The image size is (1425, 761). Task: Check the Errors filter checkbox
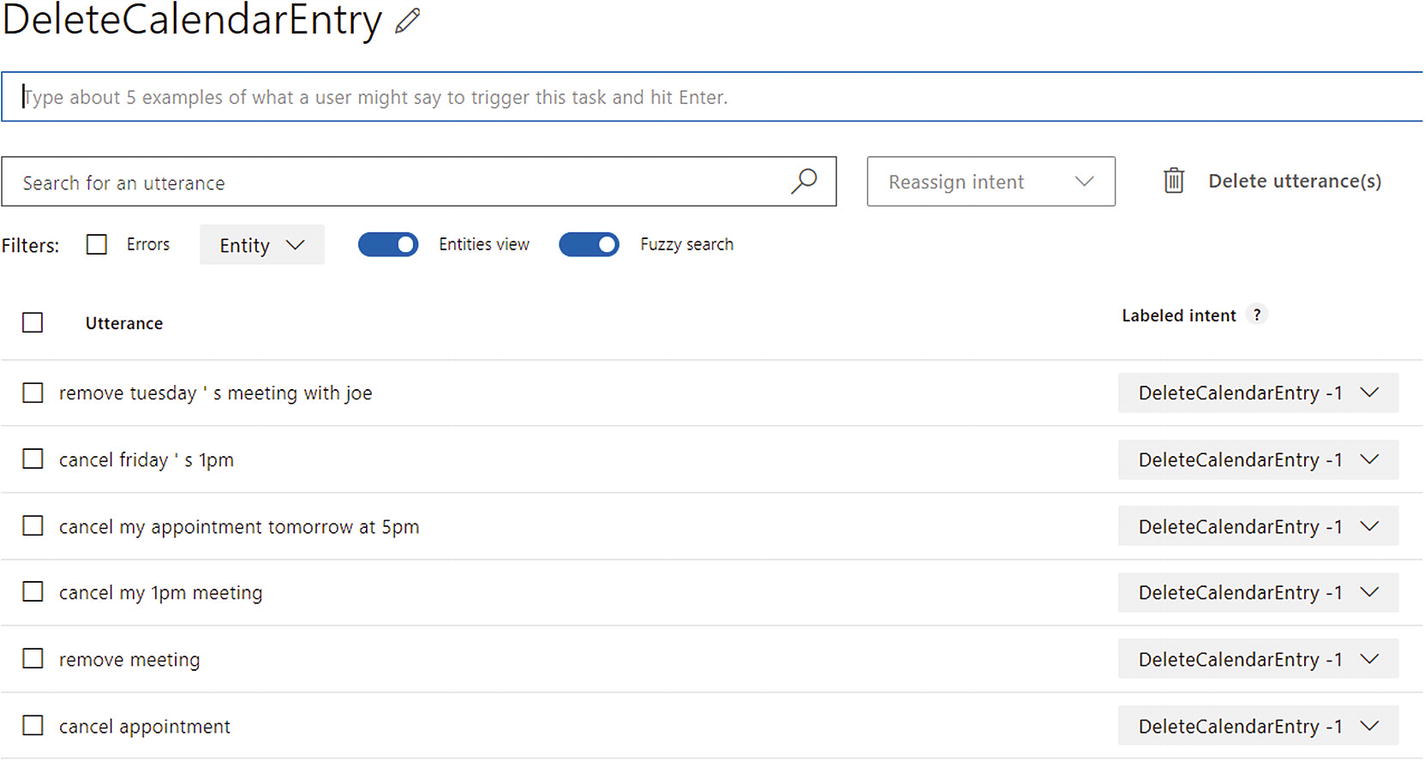coord(97,244)
